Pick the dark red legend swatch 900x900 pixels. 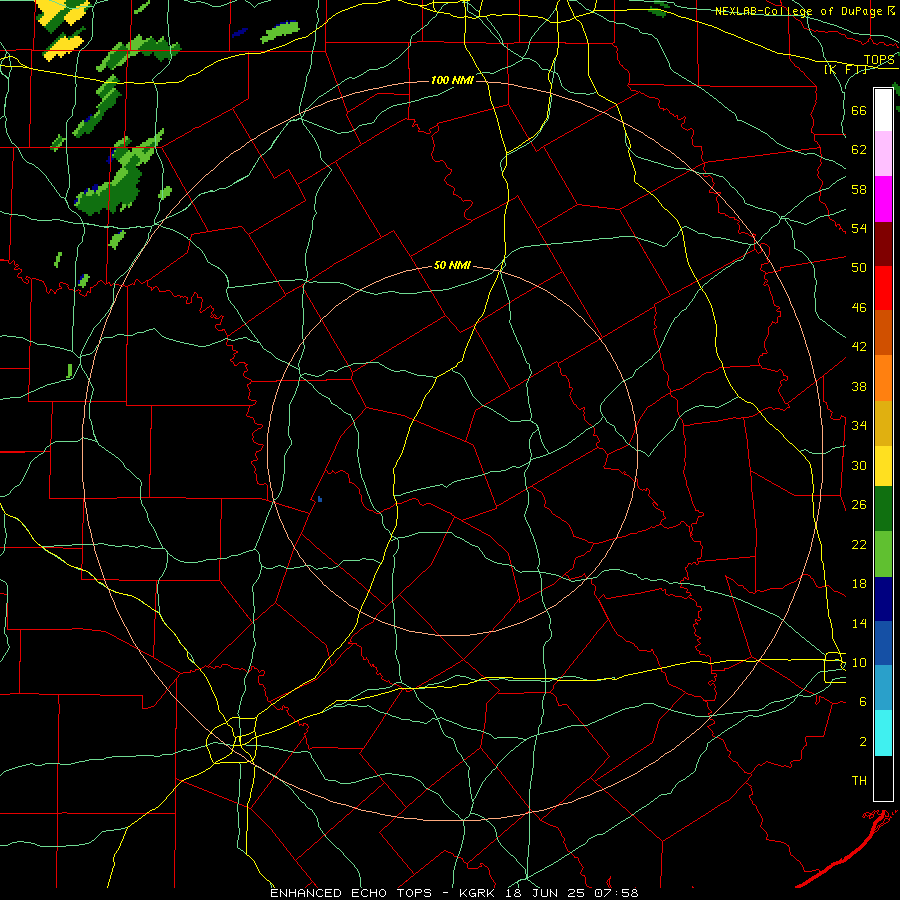(x=883, y=244)
